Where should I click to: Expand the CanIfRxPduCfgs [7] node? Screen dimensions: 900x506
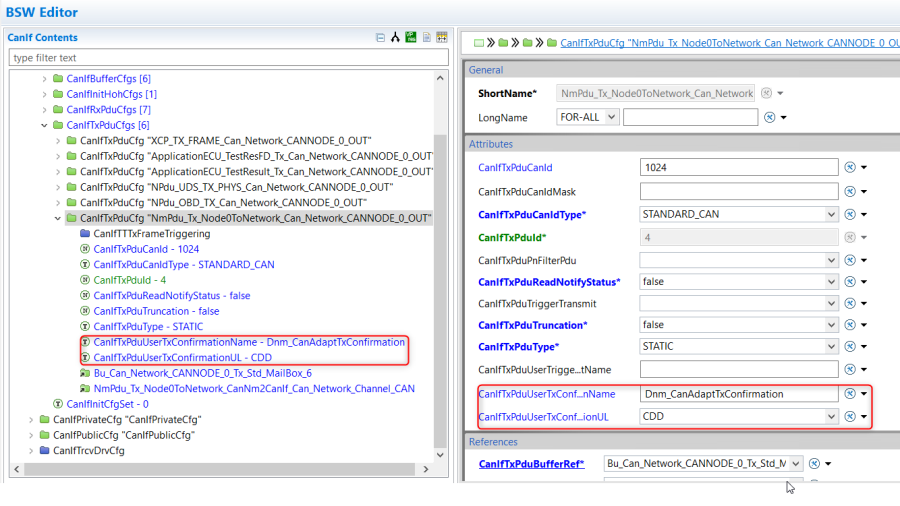[44, 110]
